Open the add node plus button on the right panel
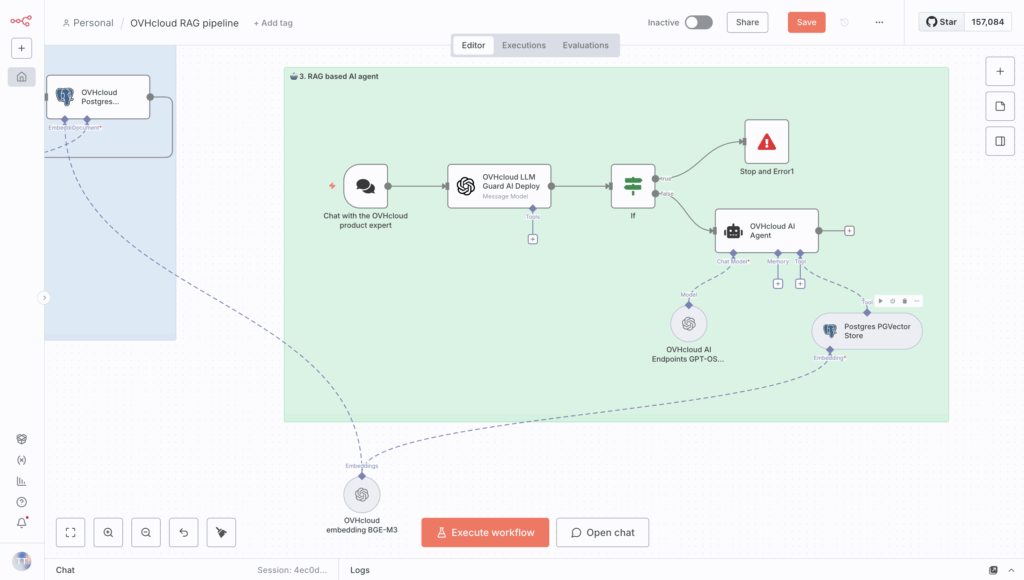 pos(1000,72)
